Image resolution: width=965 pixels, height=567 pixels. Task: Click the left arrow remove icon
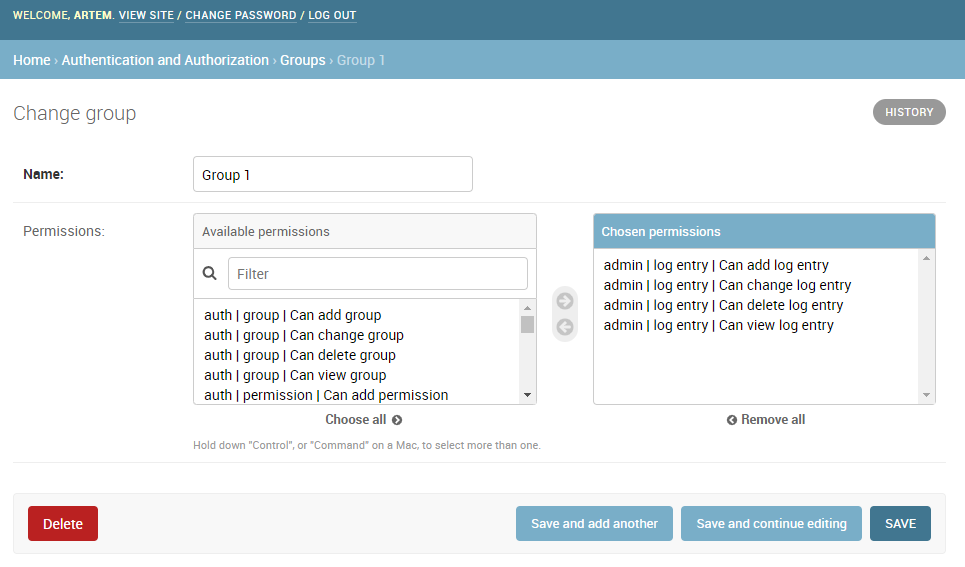pos(565,327)
